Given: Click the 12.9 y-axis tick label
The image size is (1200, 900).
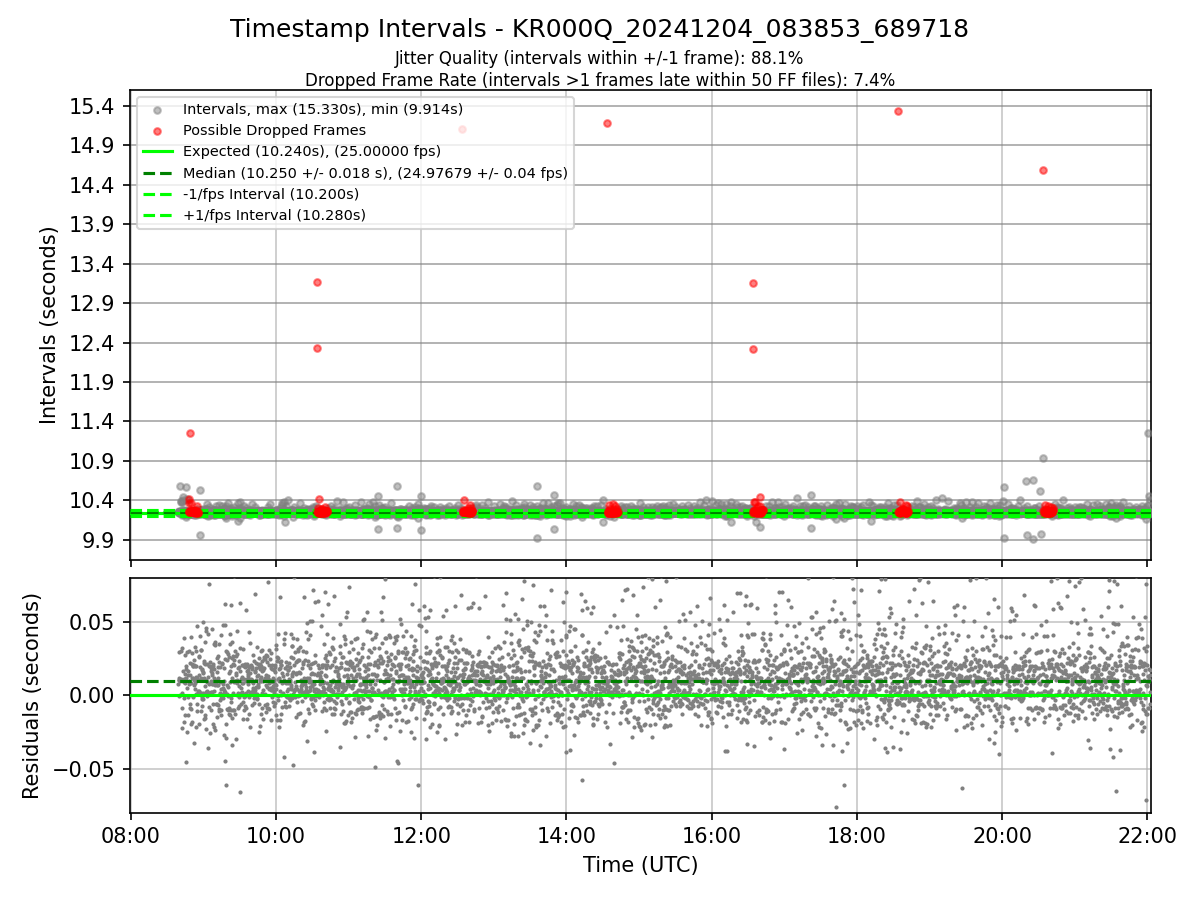Looking at the screenshot, I should click(x=94, y=303).
